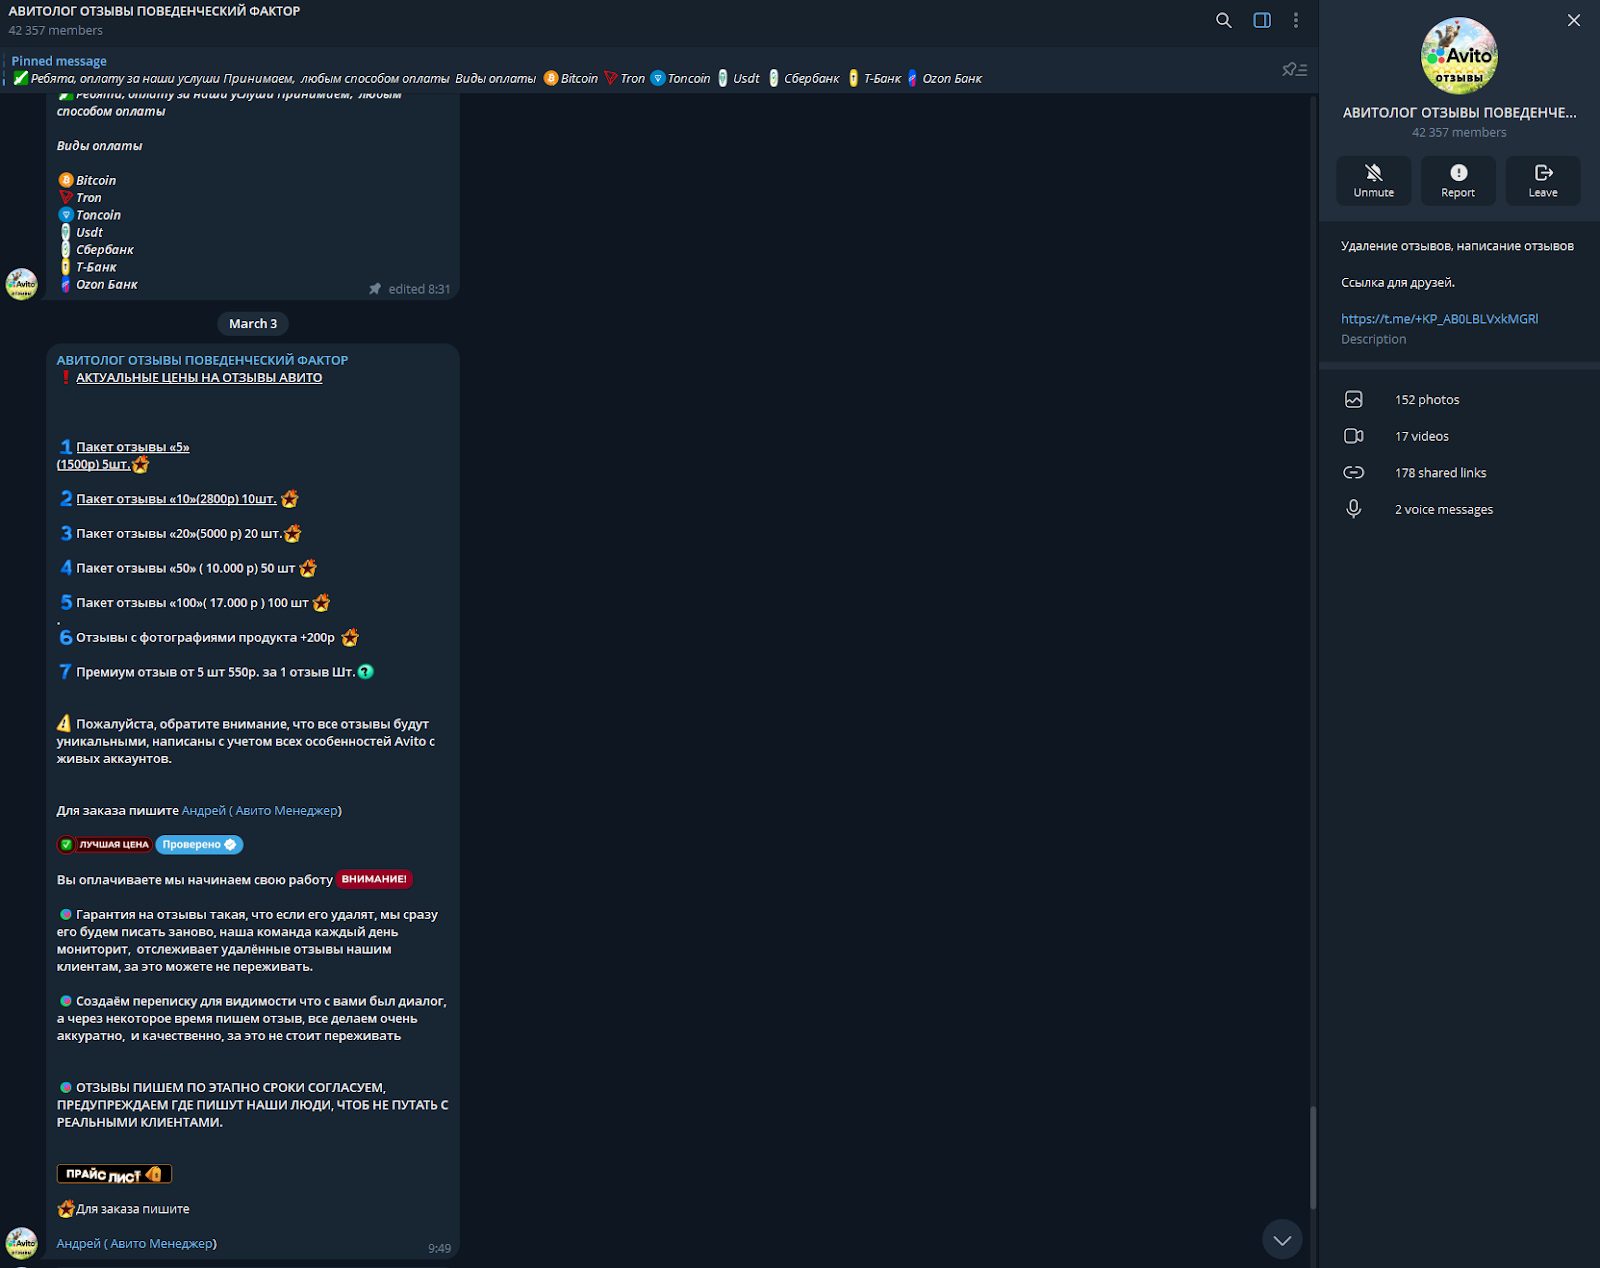Image resolution: width=1600 pixels, height=1268 pixels.
Task: Click Андрей (Авито Менеджер) link after 'Для заказа пишите'
Action: tap(260, 810)
